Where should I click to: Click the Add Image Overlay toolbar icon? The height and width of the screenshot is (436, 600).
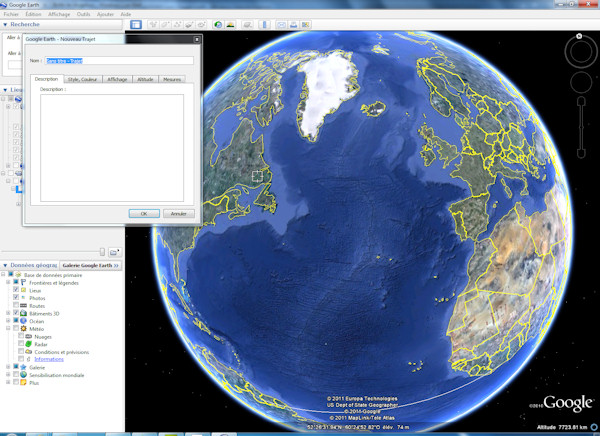point(189,25)
